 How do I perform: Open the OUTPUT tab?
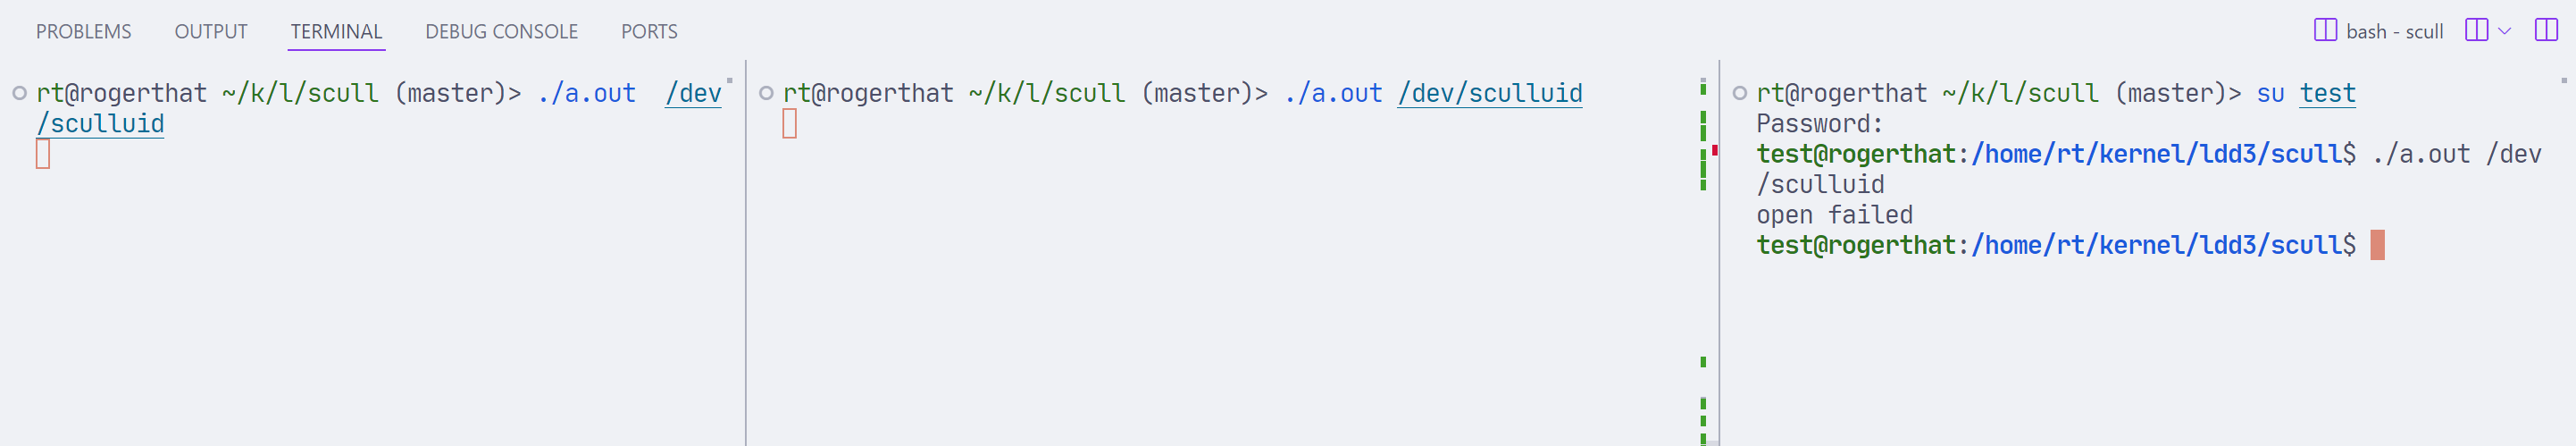(x=211, y=31)
